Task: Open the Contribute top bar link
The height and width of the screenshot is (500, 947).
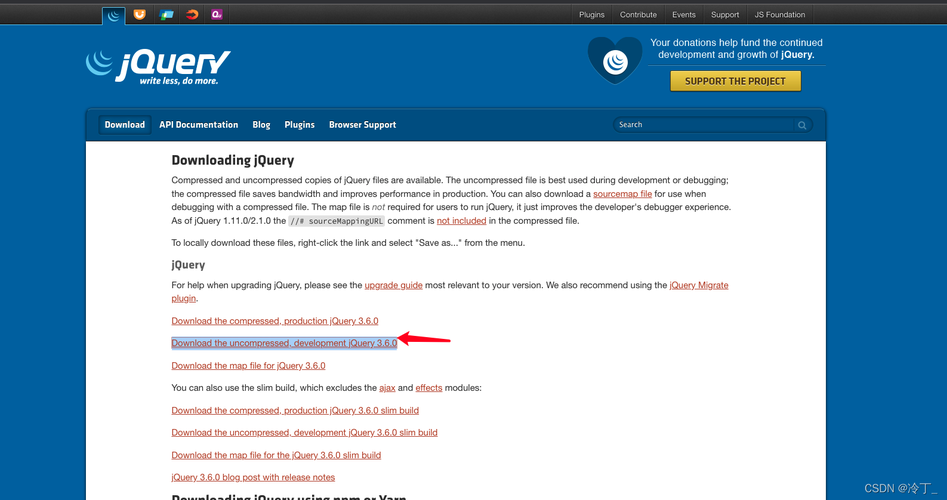Action: [638, 14]
